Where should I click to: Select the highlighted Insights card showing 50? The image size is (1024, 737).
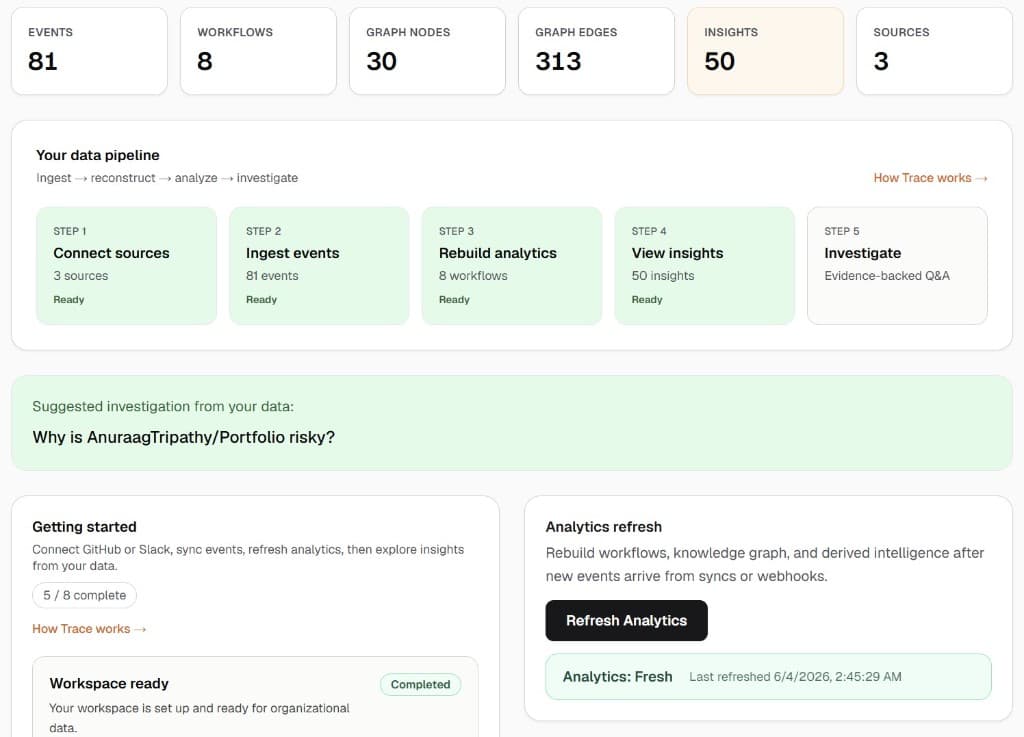[x=765, y=51]
